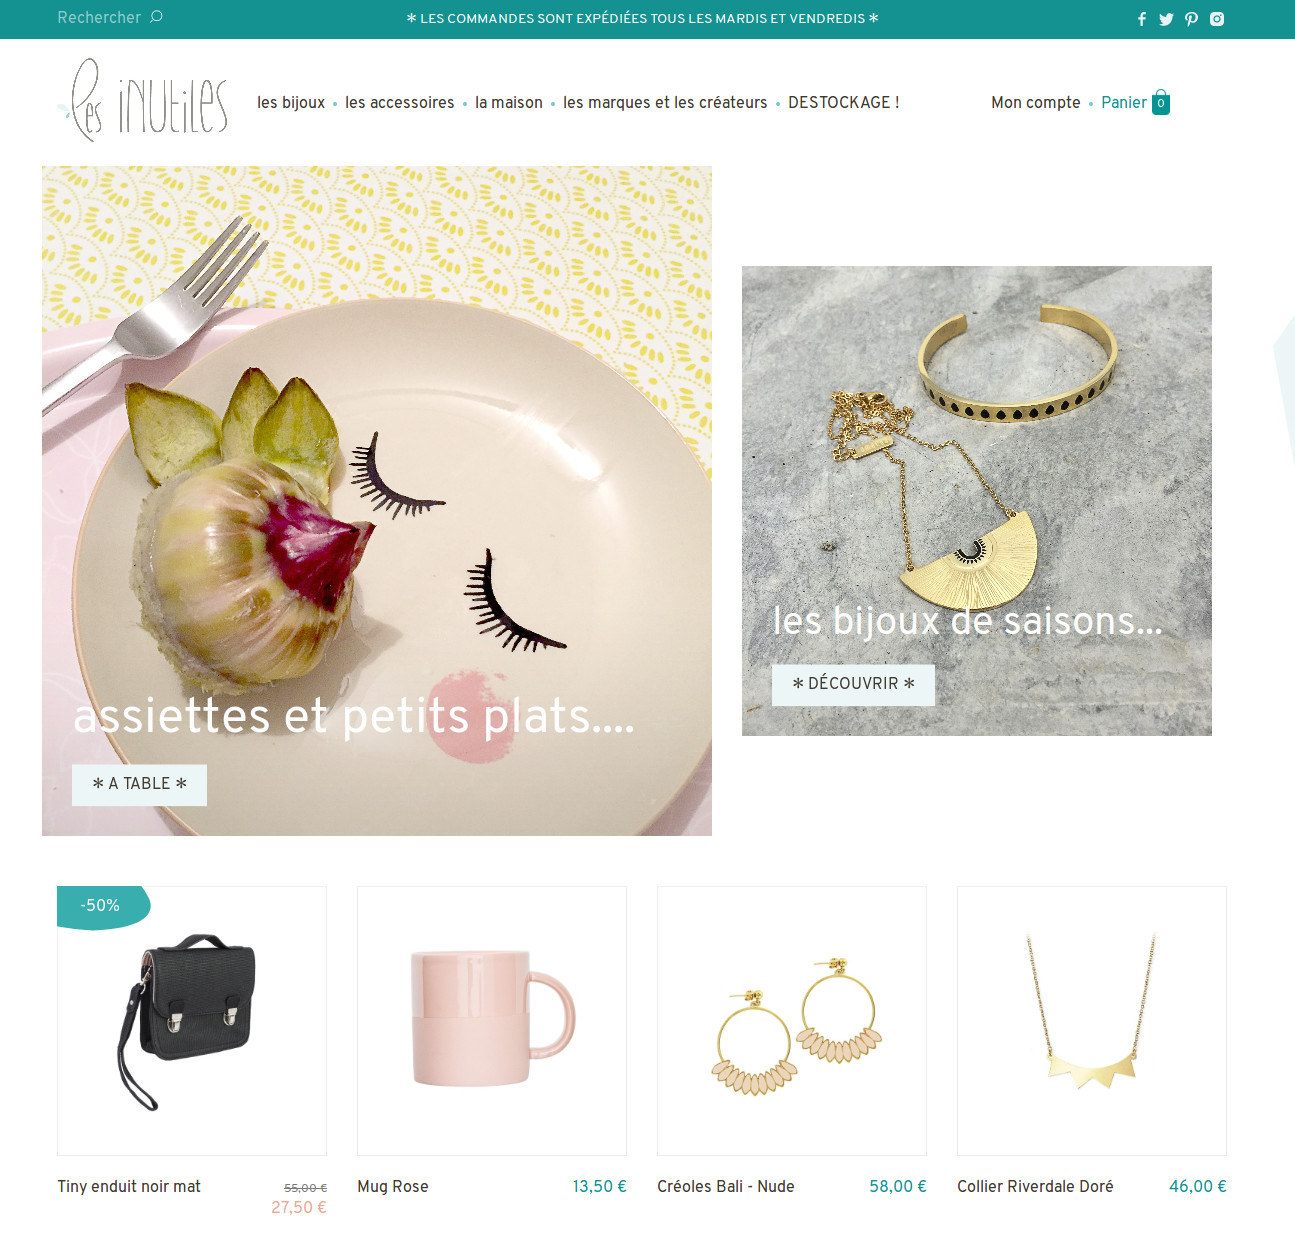
Task: Open the 'les bijoux' menu
Action: 291,102
